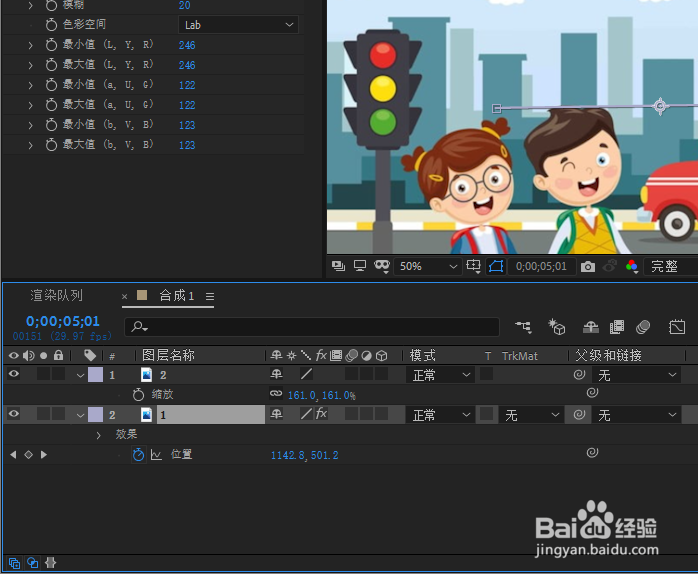Expand or collapse transfer controls pane icon
The height and width of the screenshot is (574, 698).
click(x=32, y=563)
